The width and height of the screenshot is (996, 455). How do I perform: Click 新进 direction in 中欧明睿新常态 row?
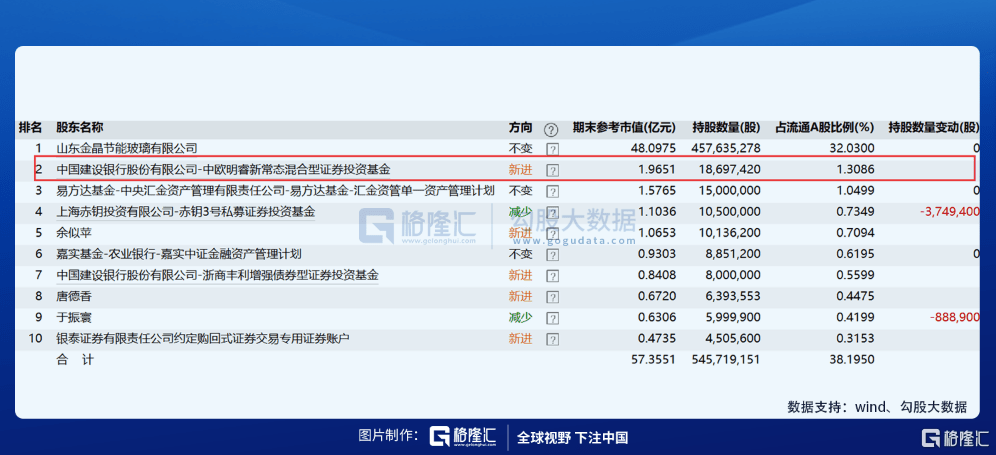point(520,170)
